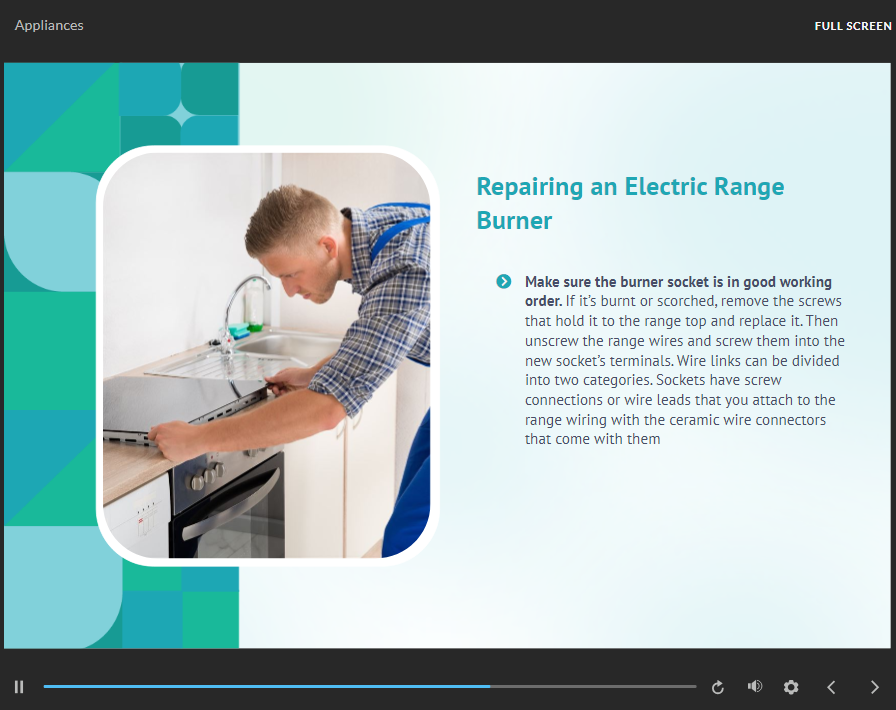Advance to the next slide arrow
Viewport: 896px width, 710px height.
(x=874, y=687)
